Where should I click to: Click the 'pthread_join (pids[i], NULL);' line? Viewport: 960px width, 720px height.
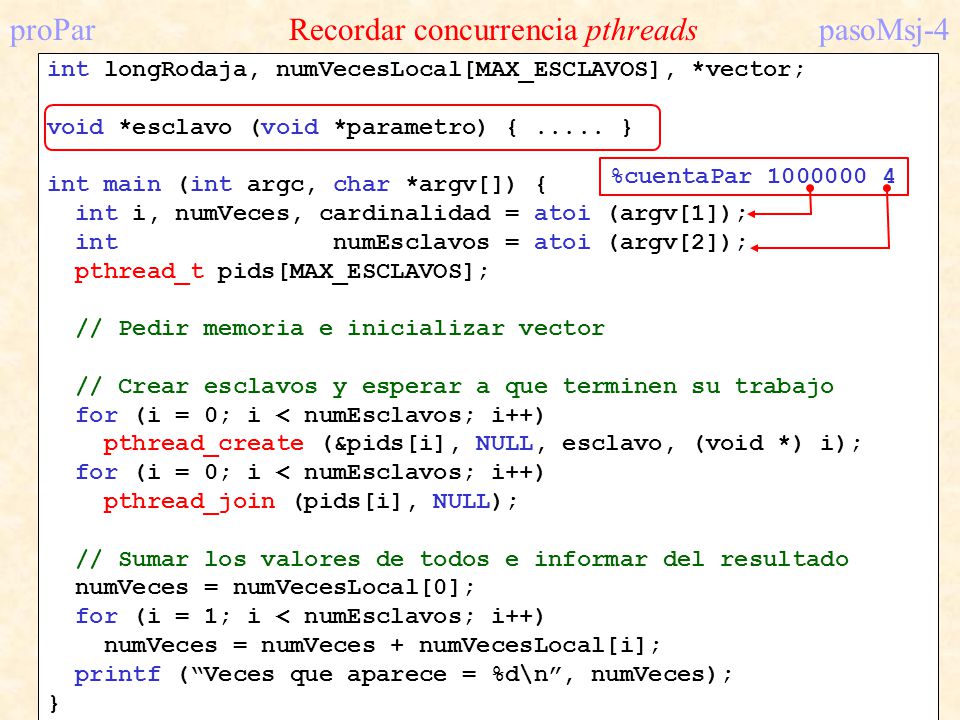click(x=310, y=501)
